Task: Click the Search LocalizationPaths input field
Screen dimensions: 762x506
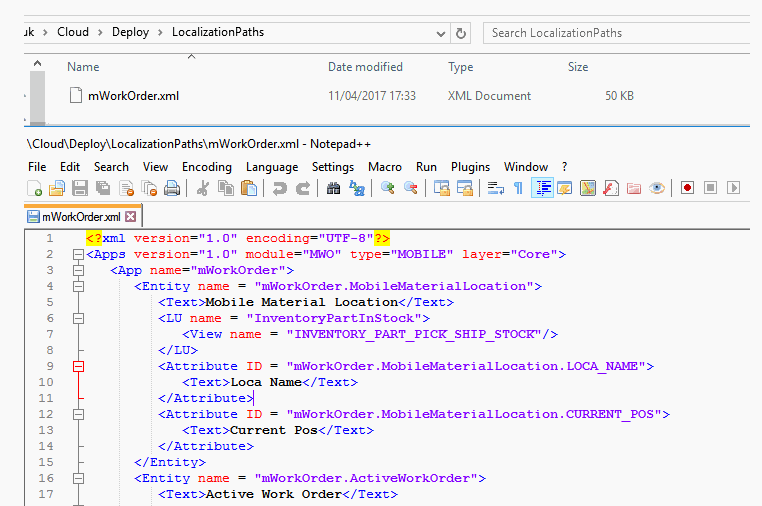Action: tap(617, 33)
